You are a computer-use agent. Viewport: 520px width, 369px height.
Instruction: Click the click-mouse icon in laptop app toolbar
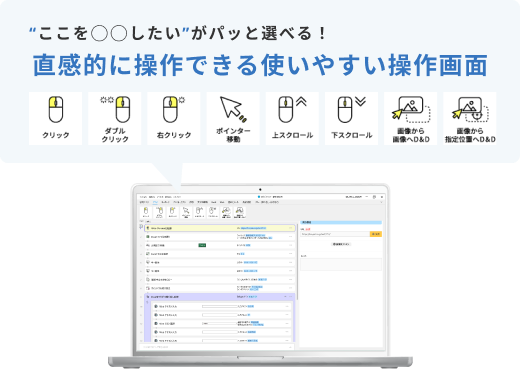coord(146,212)
